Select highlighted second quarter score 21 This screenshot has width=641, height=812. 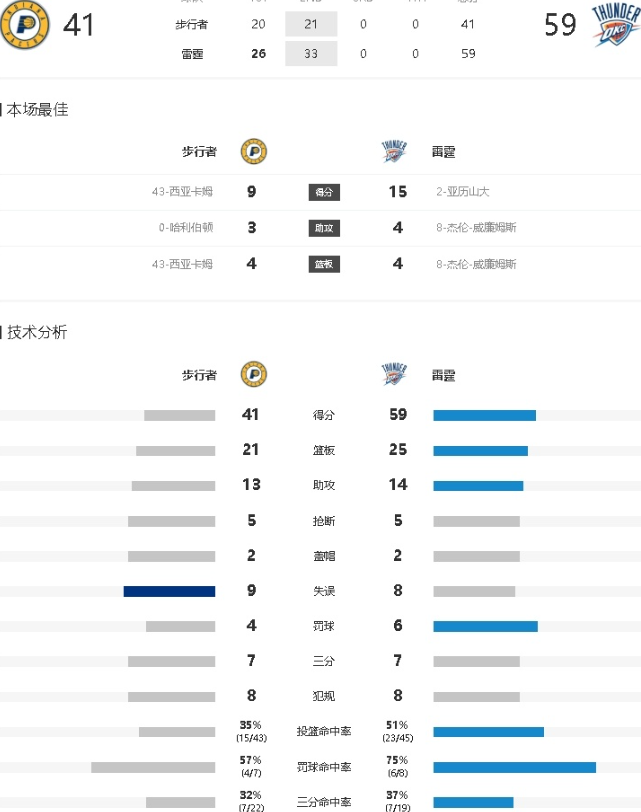tap(311, 24)
